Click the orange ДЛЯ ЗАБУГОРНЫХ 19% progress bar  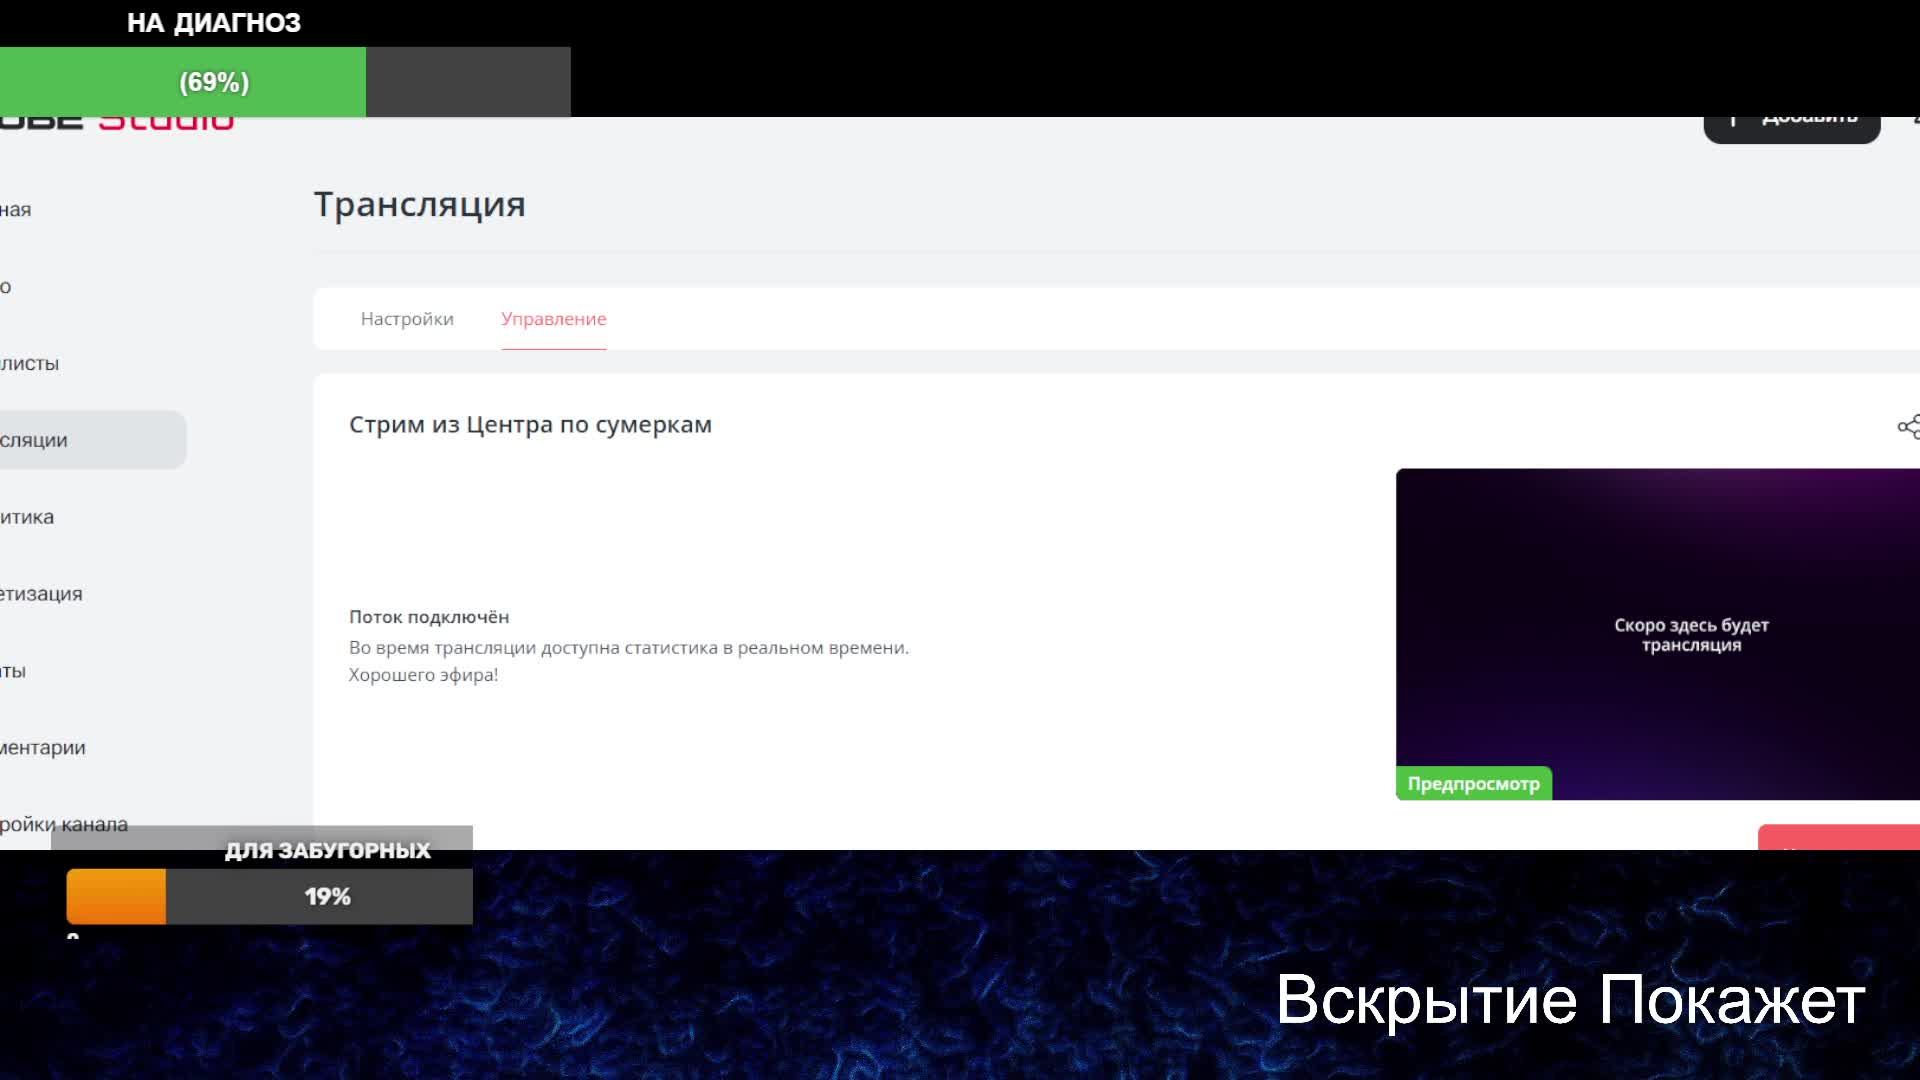tap(116, 896)
